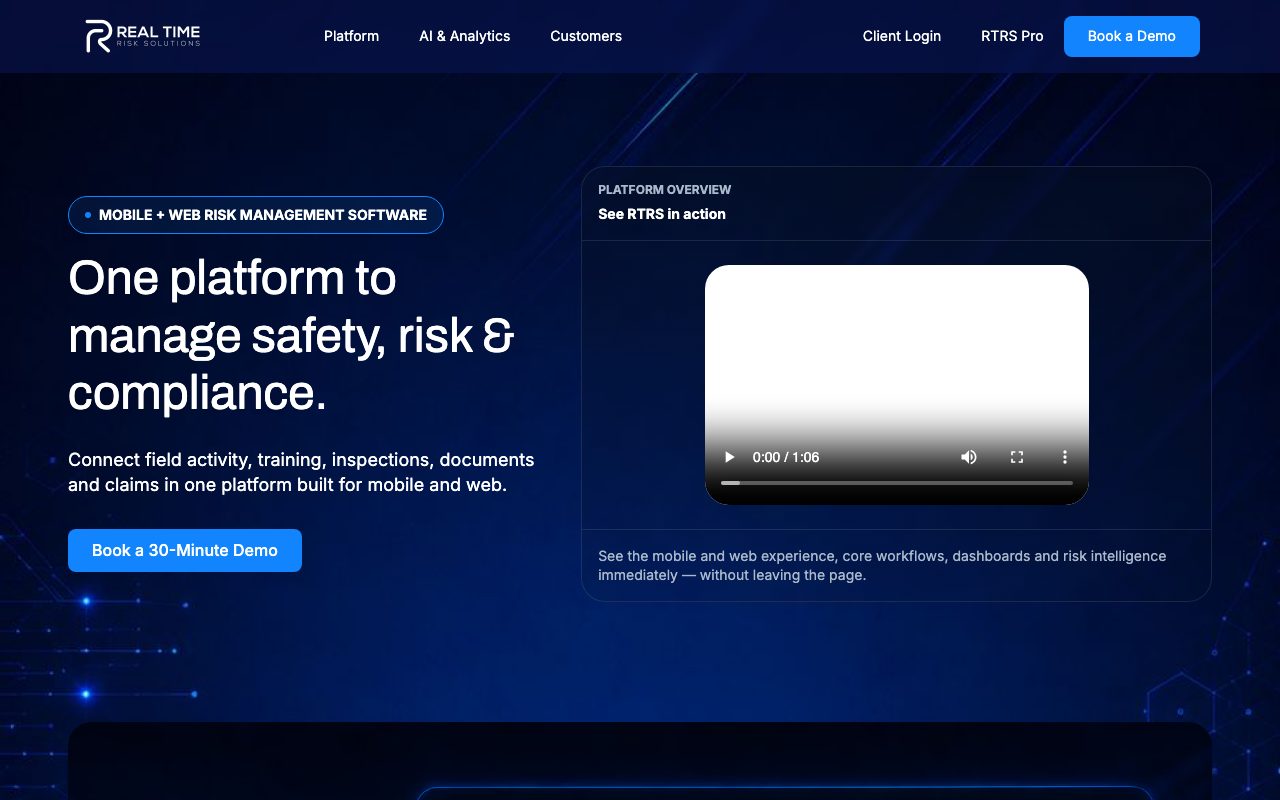This screenshot has height=800, width=1280.
Task: Click the "Connect field activity" description paragraph
Action: coord(301,472)
